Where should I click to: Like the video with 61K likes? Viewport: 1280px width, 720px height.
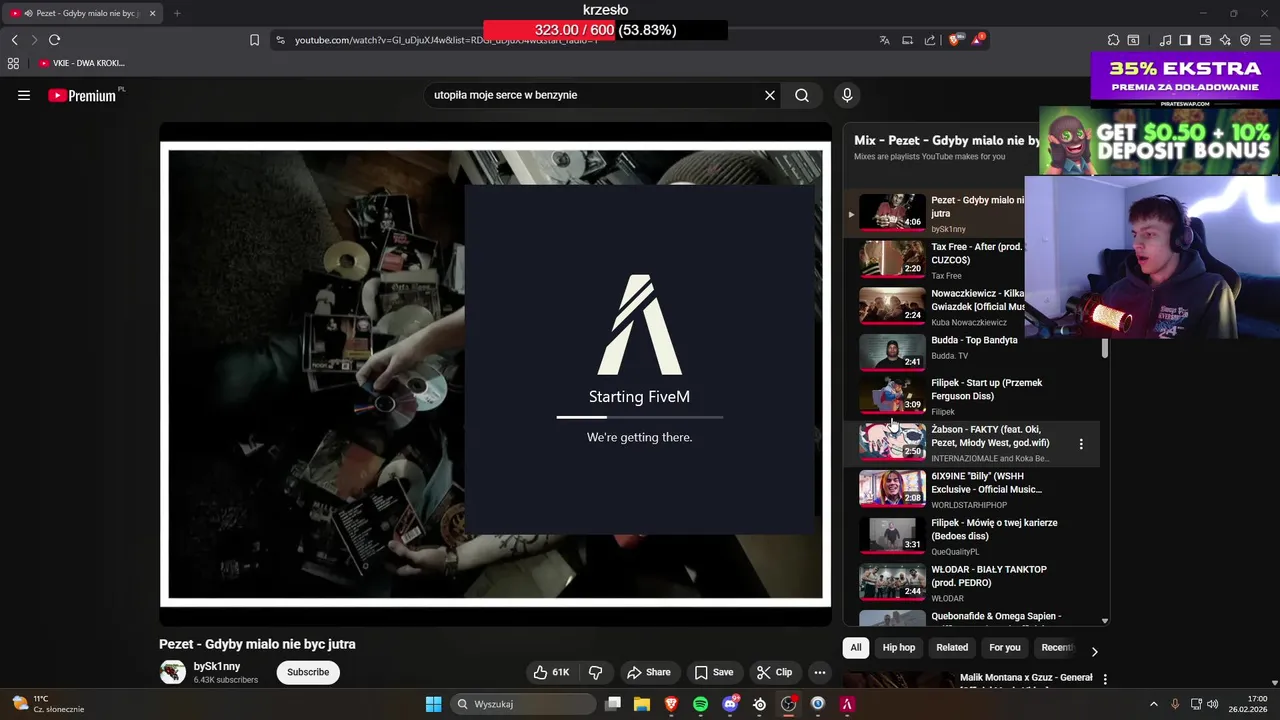click(551, 672)
